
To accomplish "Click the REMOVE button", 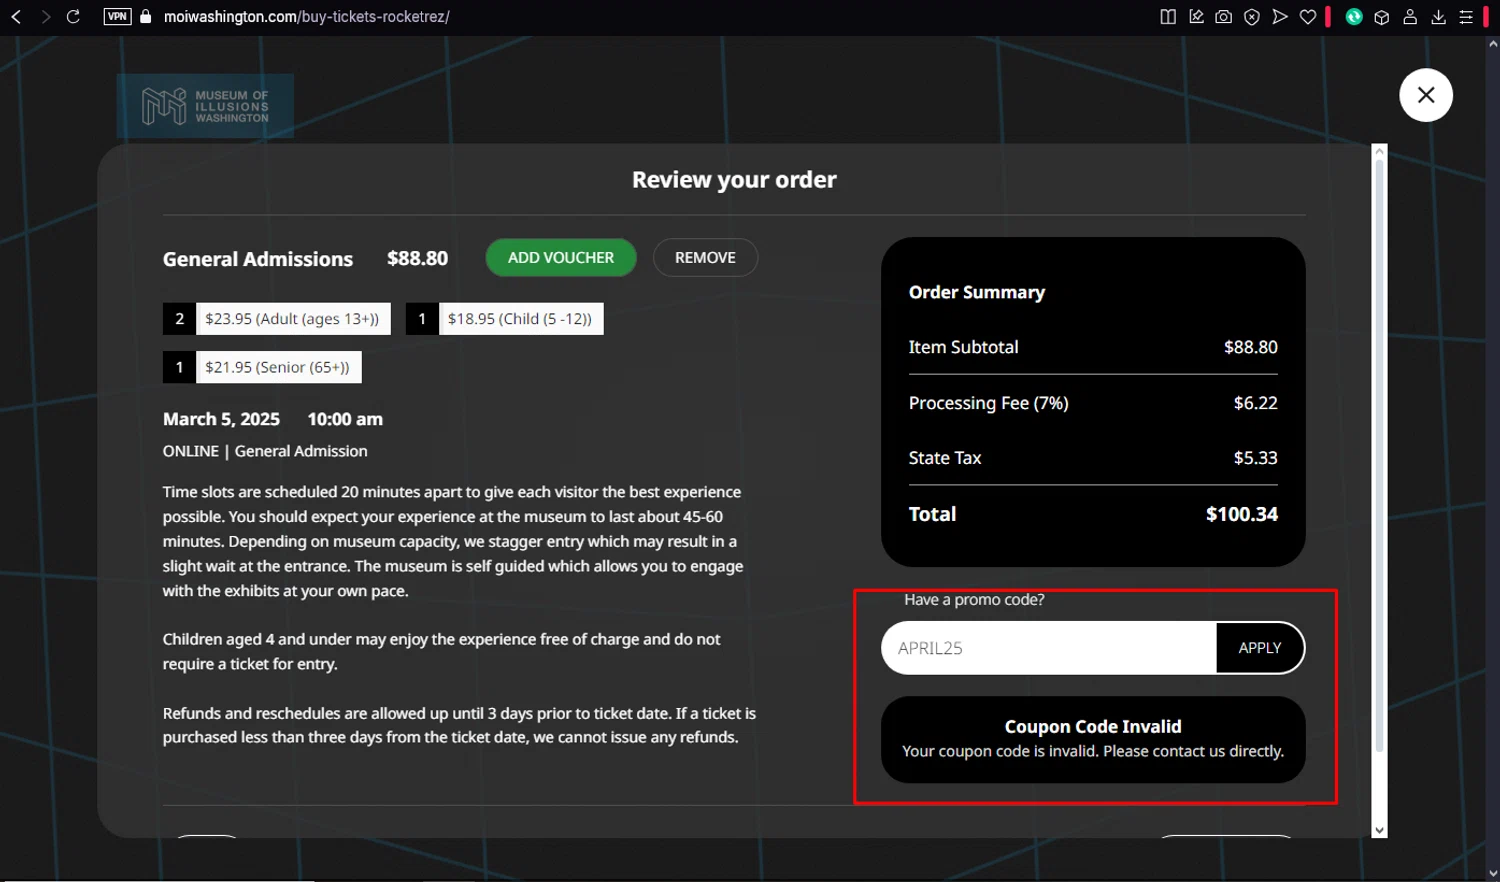I will pyautogui.click(x=705, y=258).
